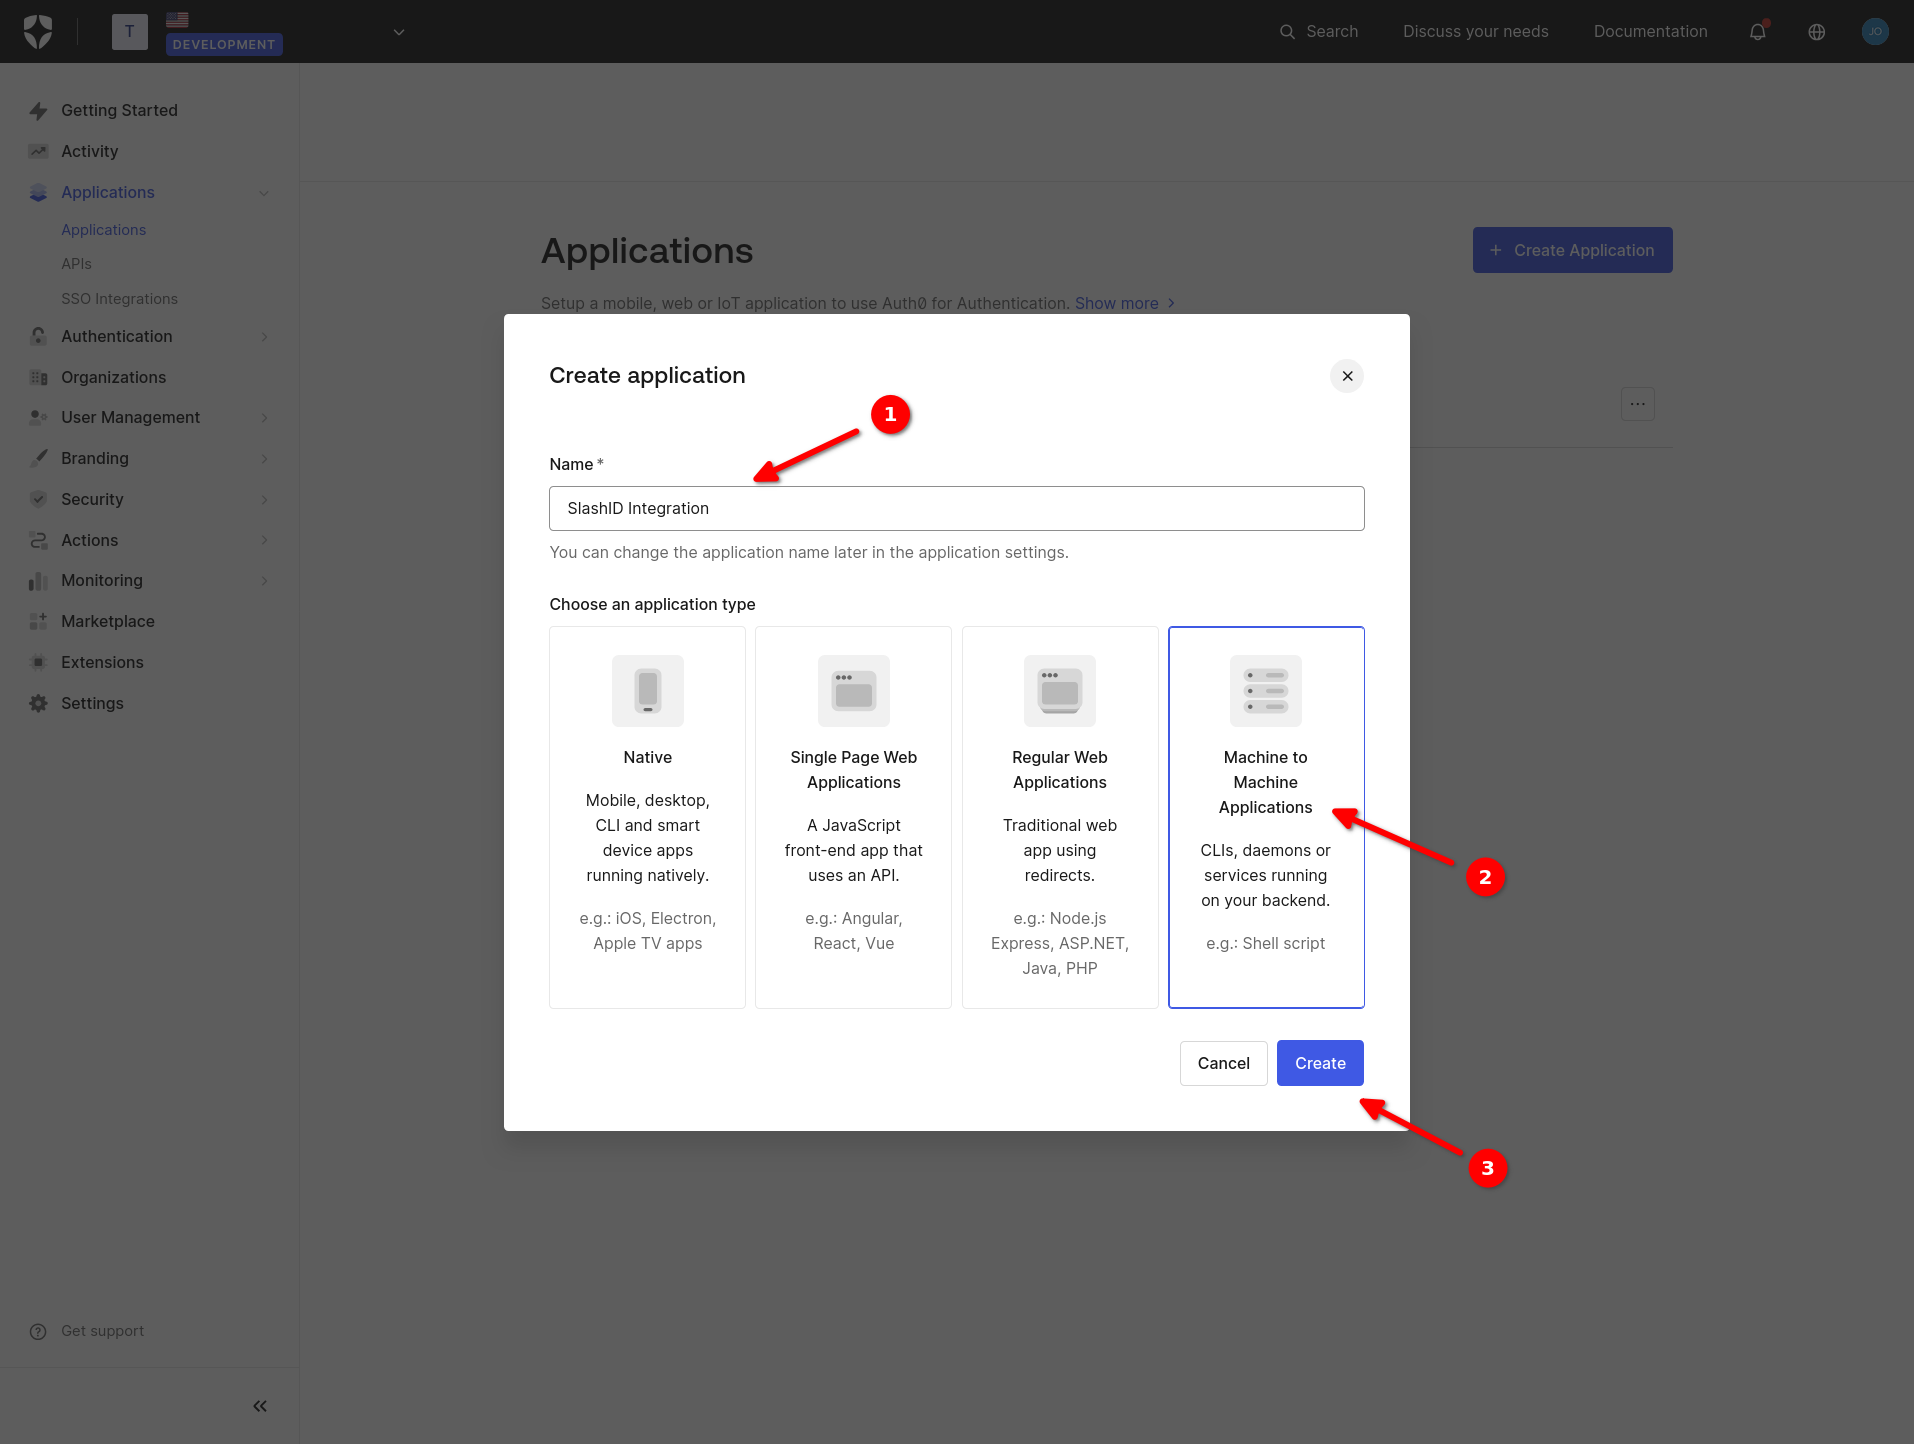Go to the SSO Integrations page
The width and height of the screenshot is (1914, 1444).
click(x=119, y=298)
